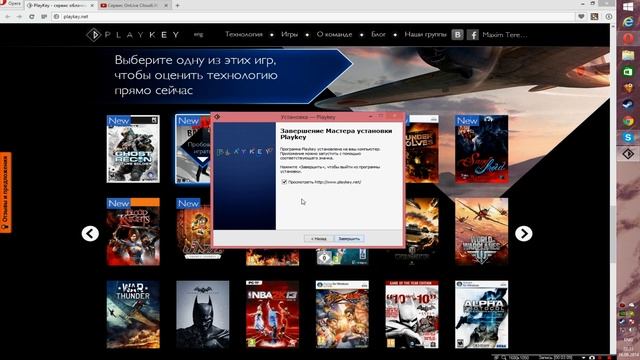
Task: Open the Технология menu item
Action: click(244, 35)
